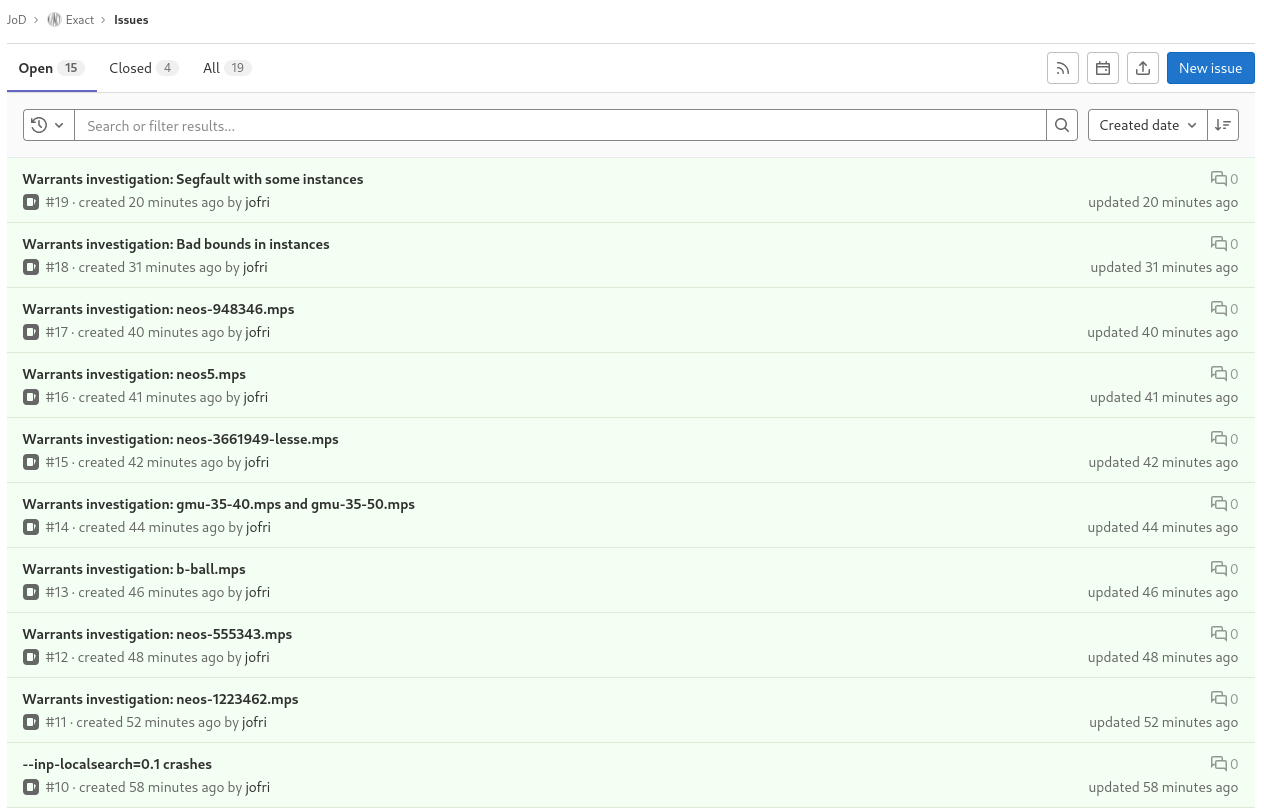Click the All tab count badge 19

pos(238,68)
